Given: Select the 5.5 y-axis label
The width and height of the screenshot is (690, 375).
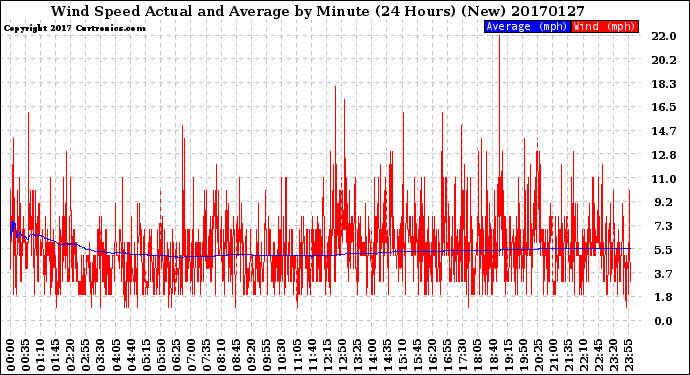Looking at the screenshot, I should [664, 250].
